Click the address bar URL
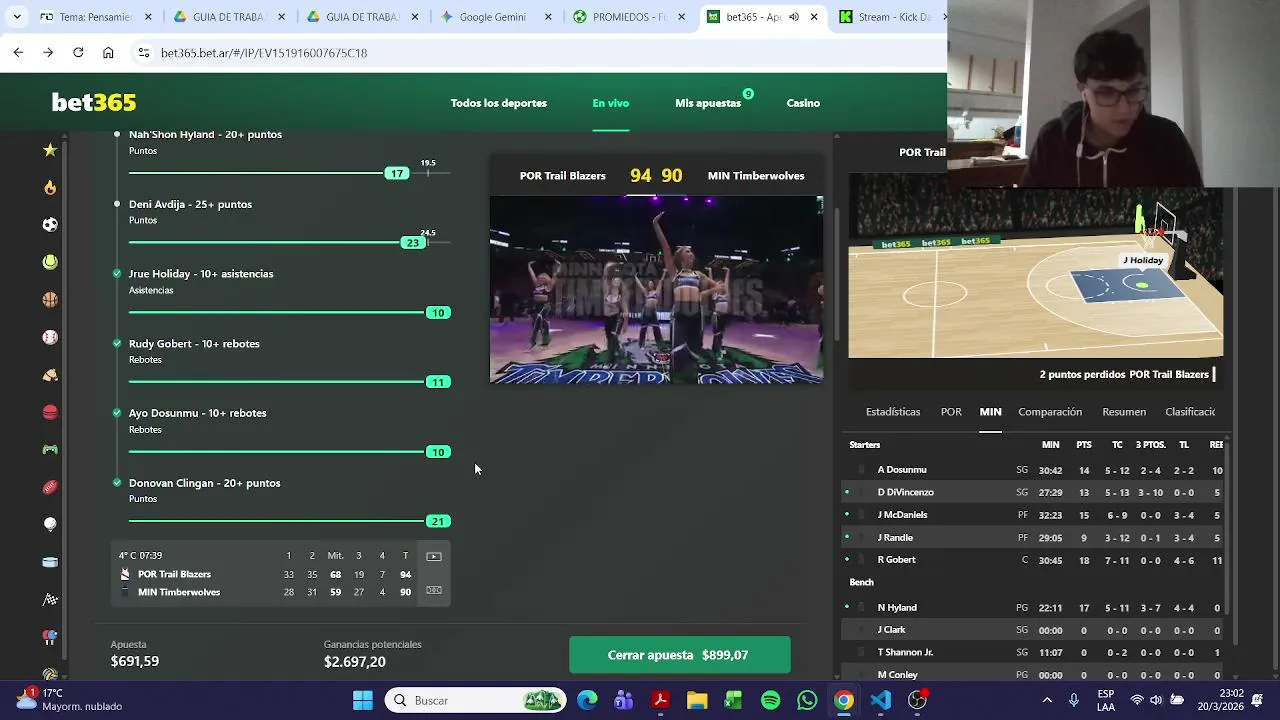 (x=264, y=52)
